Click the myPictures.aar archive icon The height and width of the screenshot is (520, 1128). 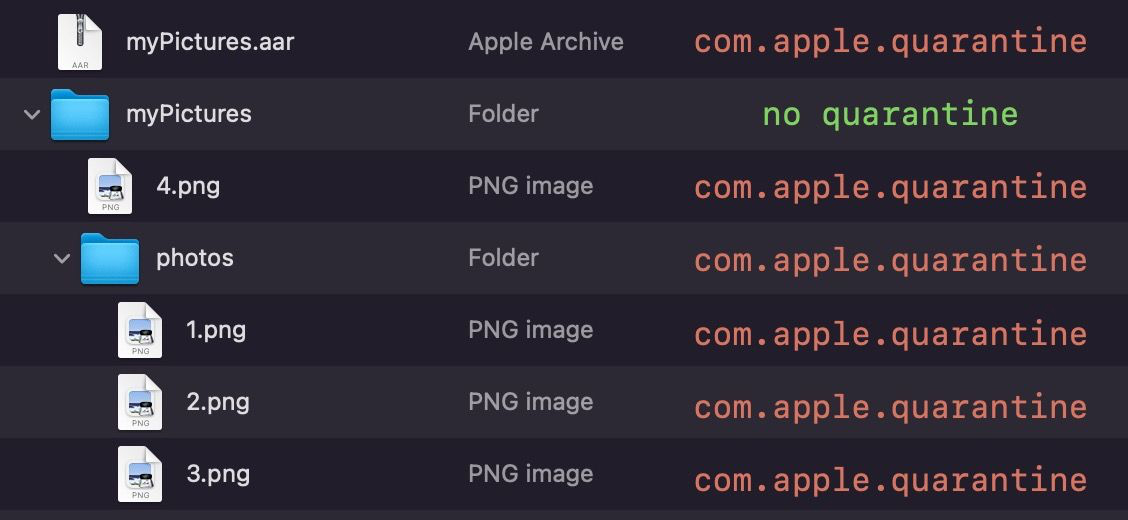click(x=80, y=42)
